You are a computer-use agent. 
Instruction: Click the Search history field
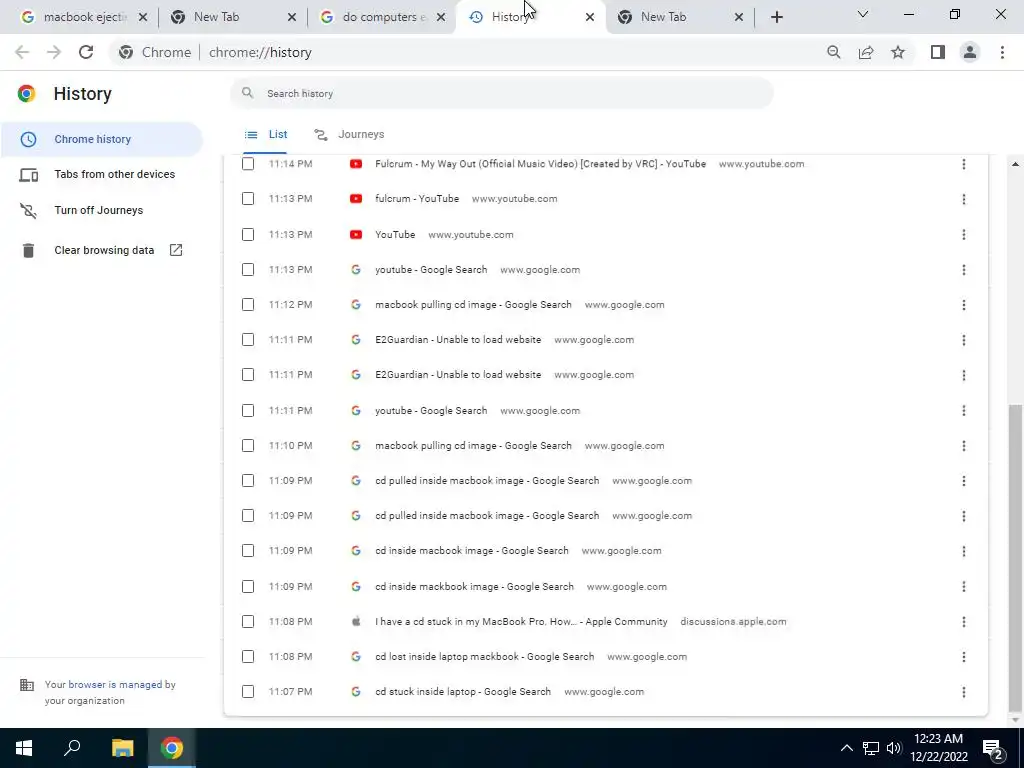tap(502, 93)
